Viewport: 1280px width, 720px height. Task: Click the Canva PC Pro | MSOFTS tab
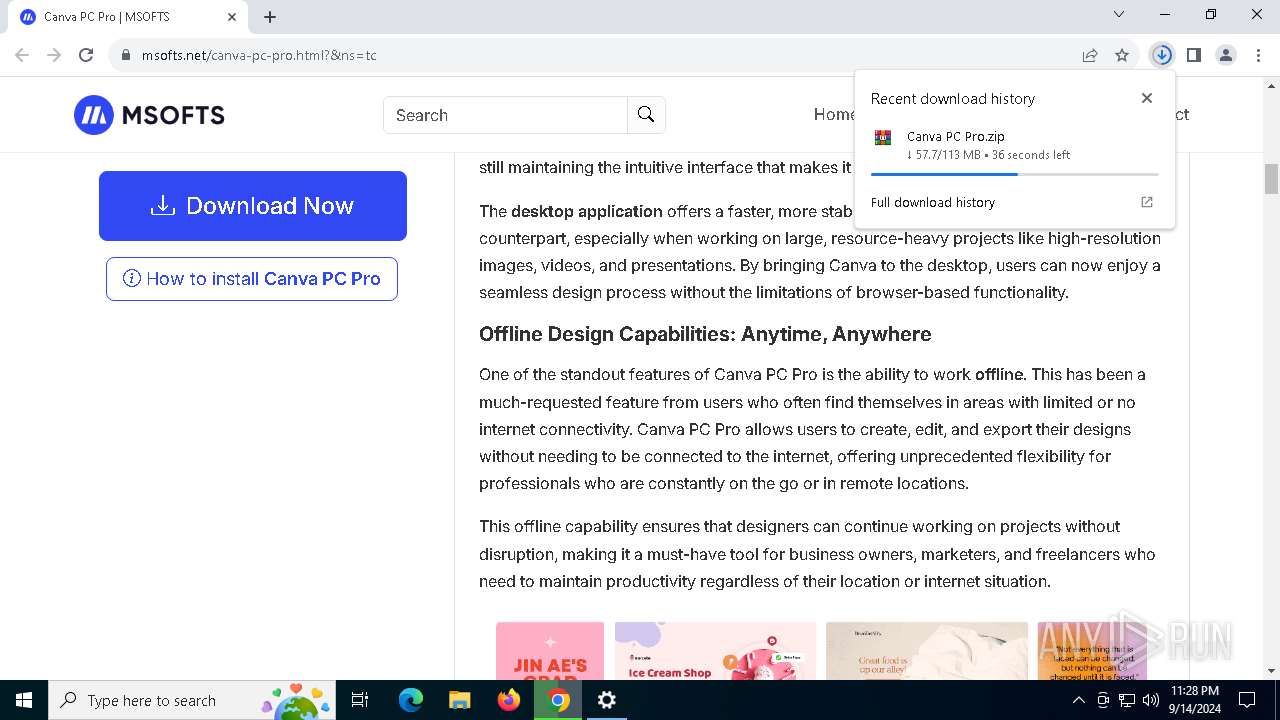[x=127, y=17]
